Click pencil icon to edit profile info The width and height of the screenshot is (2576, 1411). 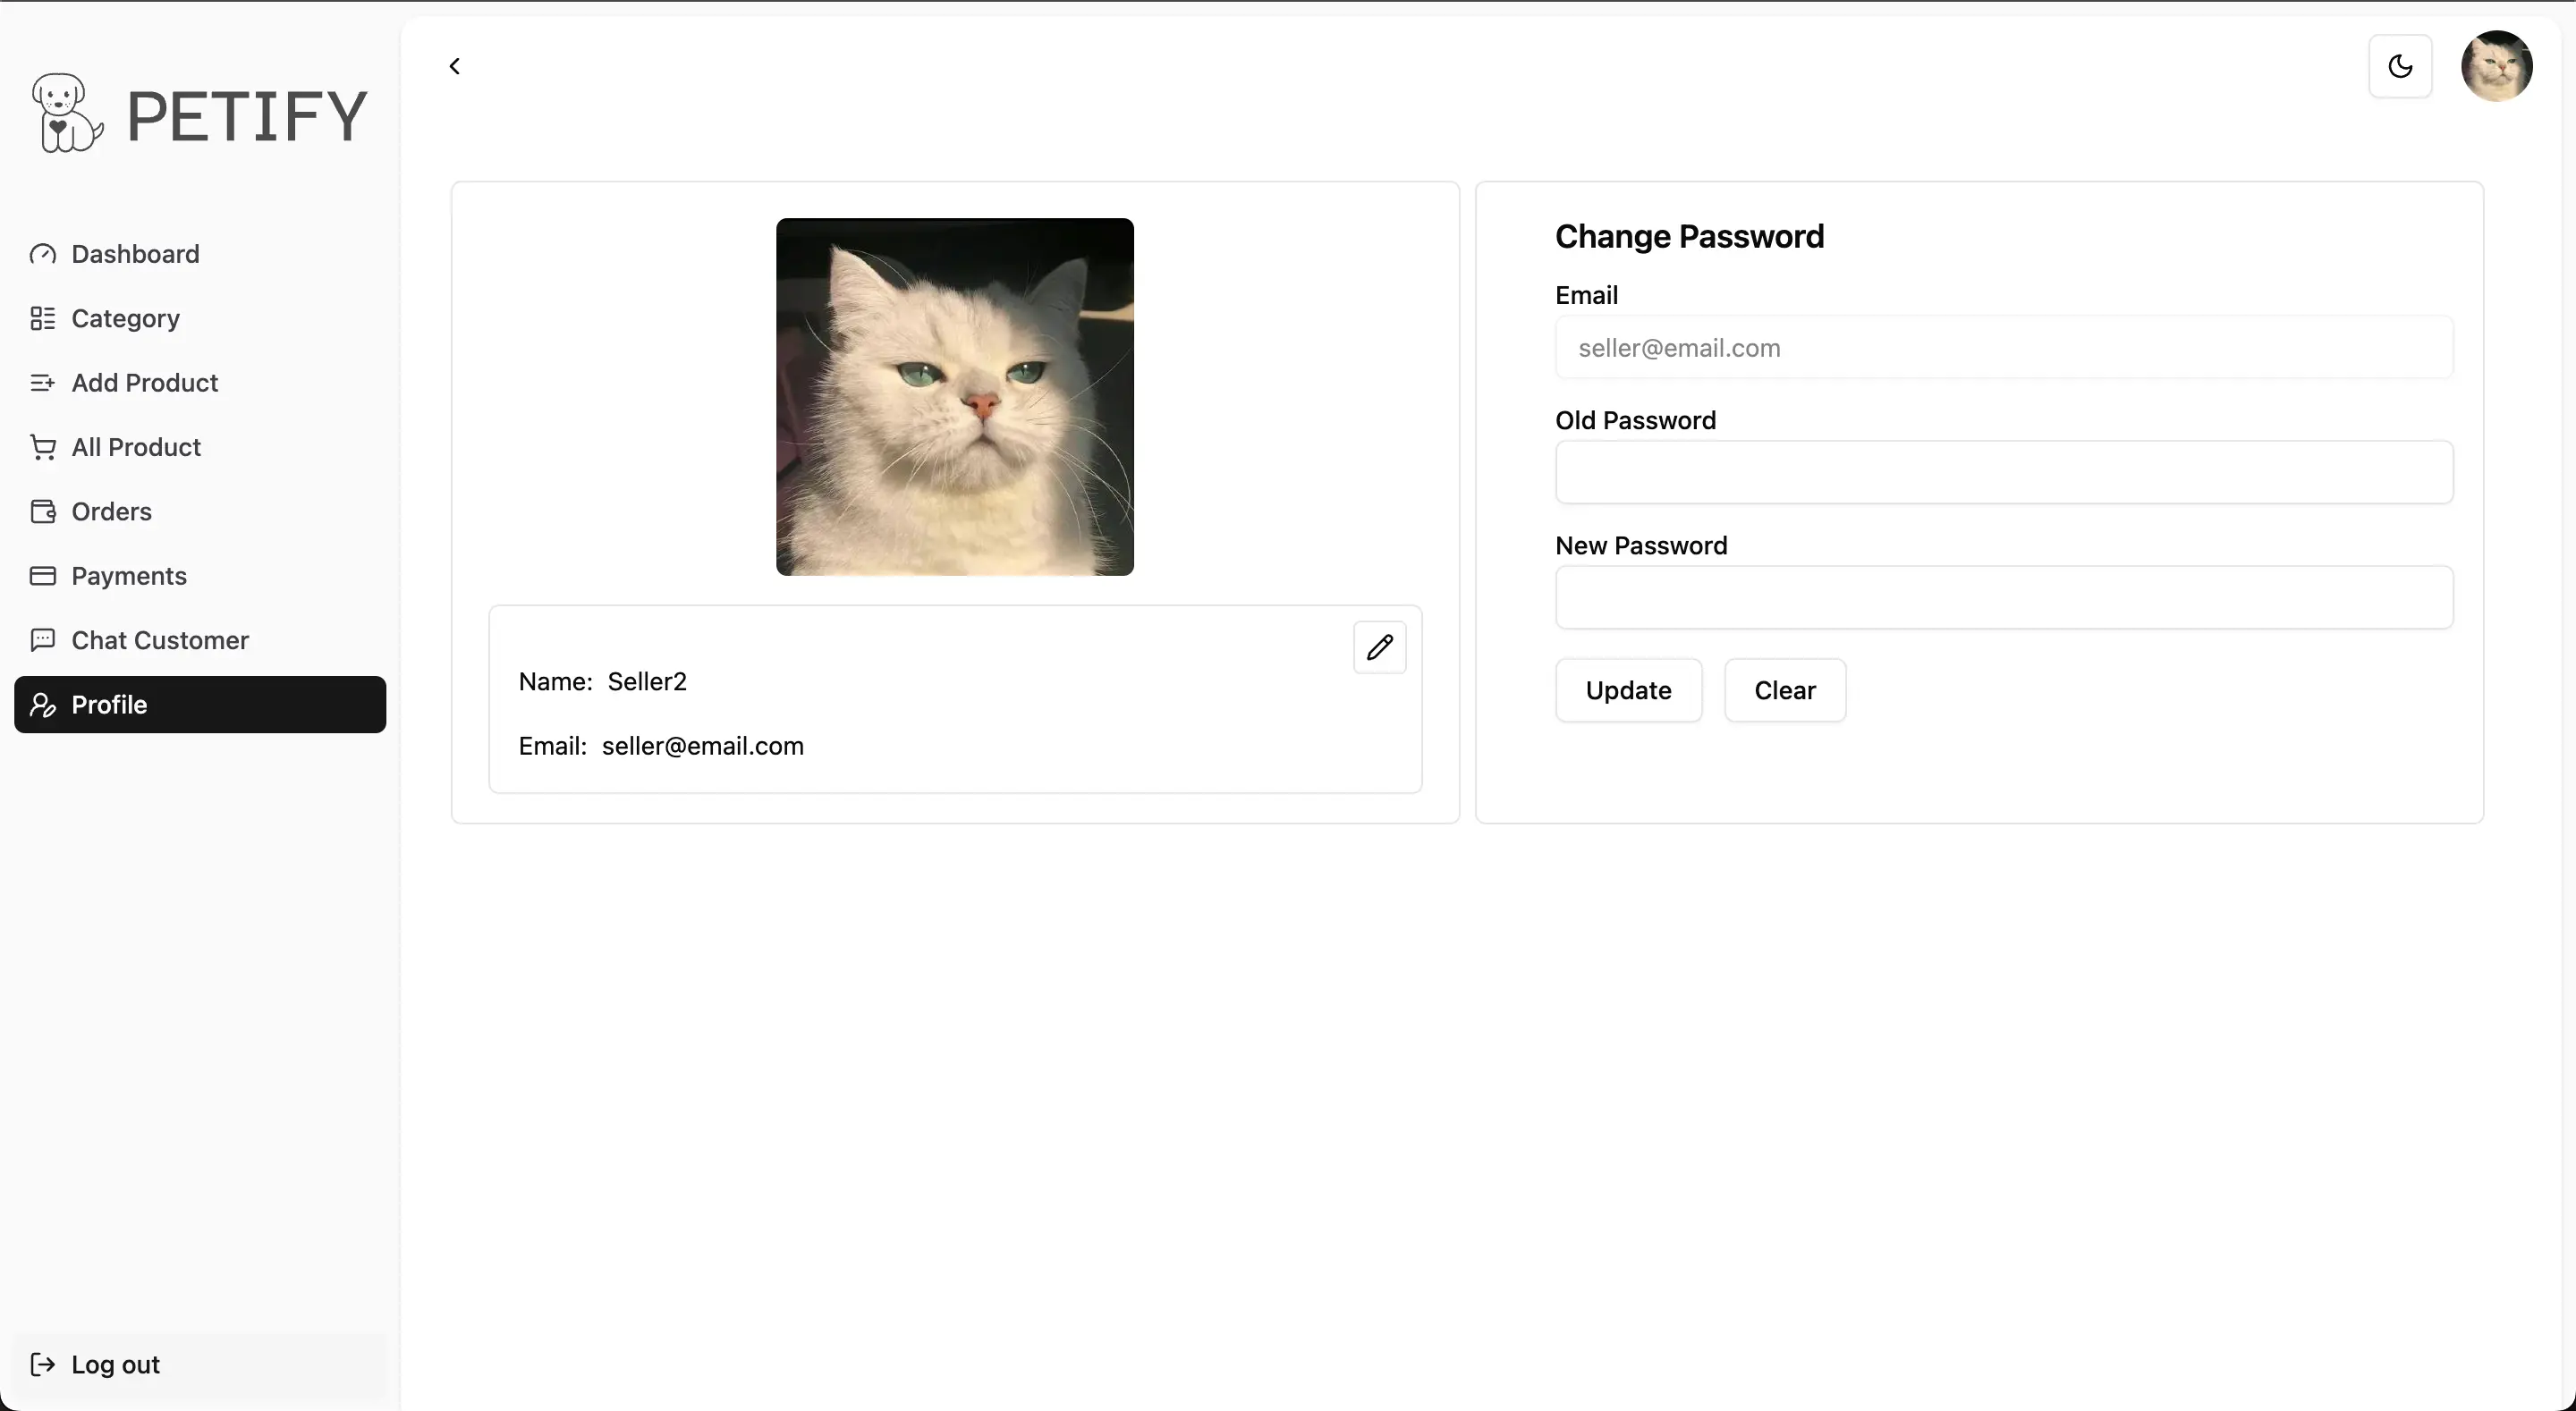tap(1379, 647)
